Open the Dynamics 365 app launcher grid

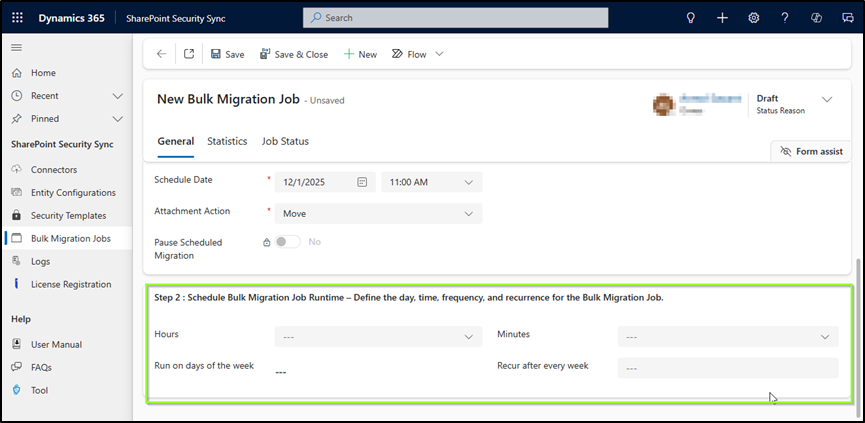click(17, 18)
